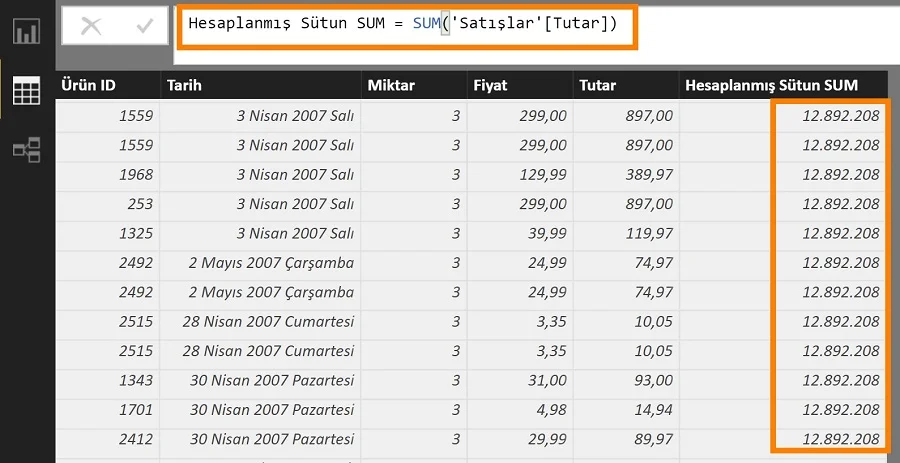
Task: Commit formula with the checkmark icon
Action: pyautogui.click(x=145, y=27)
